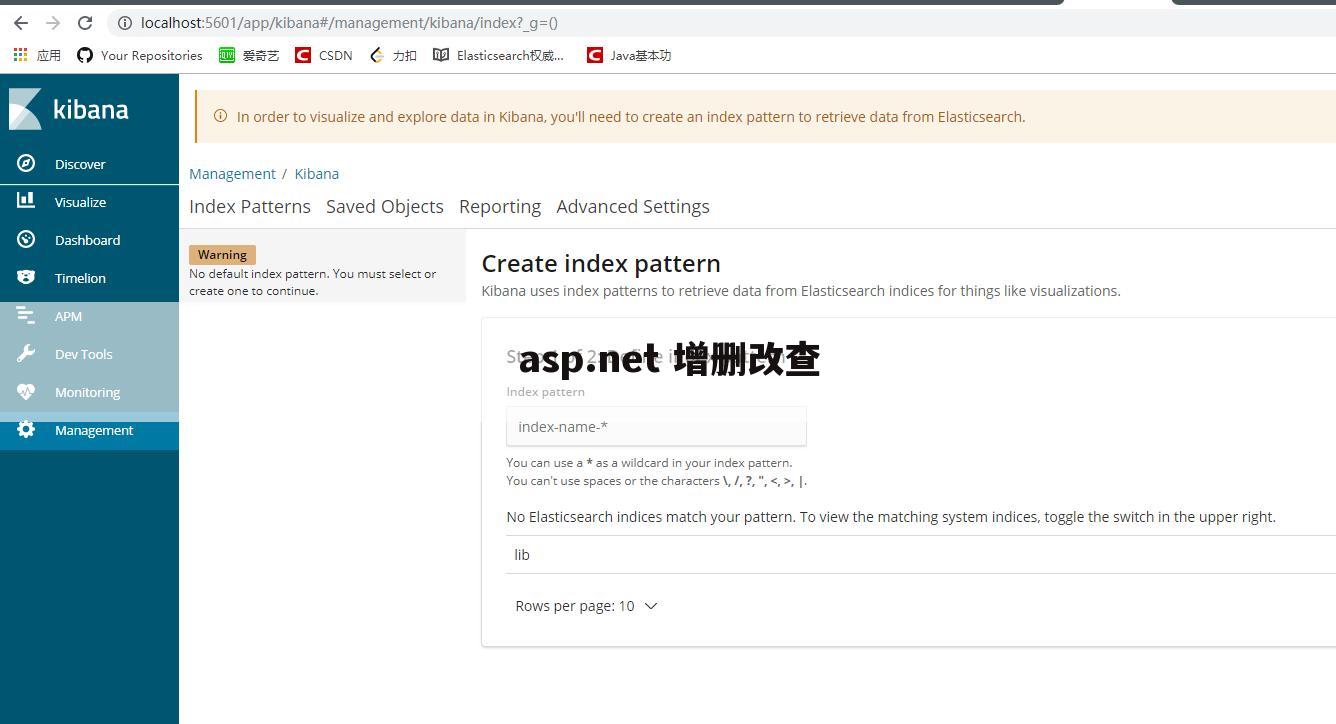Open the 爱奇艺 bookmark
Viewport: 1336px width, 724px height.
coord(249,55)
